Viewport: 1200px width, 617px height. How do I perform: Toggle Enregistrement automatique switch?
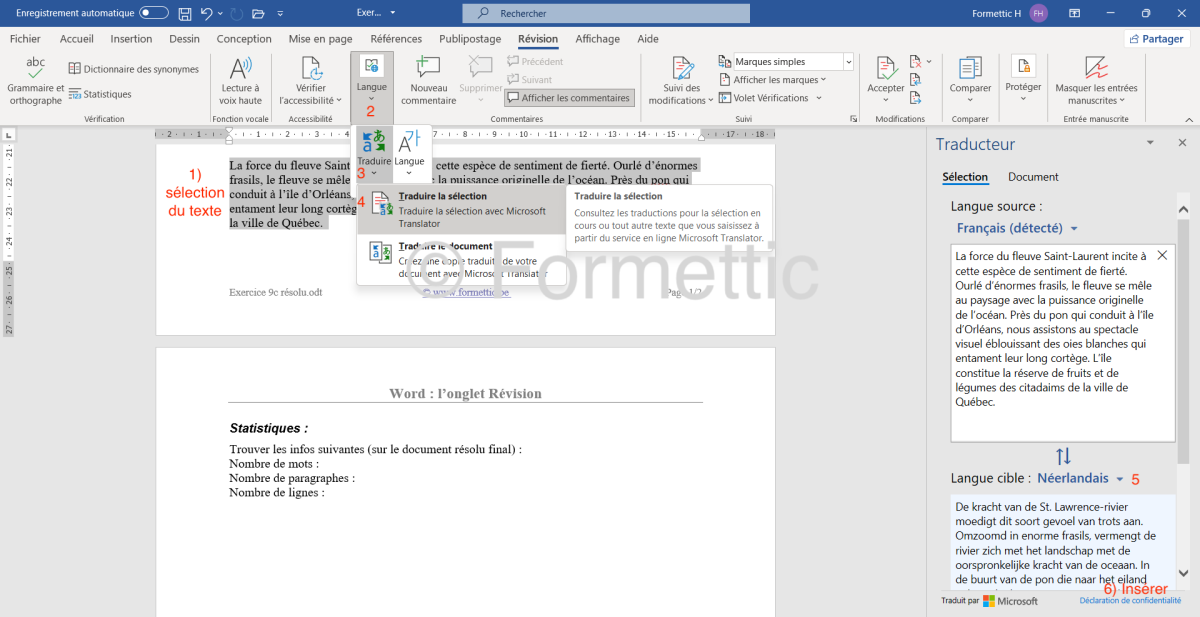pos(154,13)
